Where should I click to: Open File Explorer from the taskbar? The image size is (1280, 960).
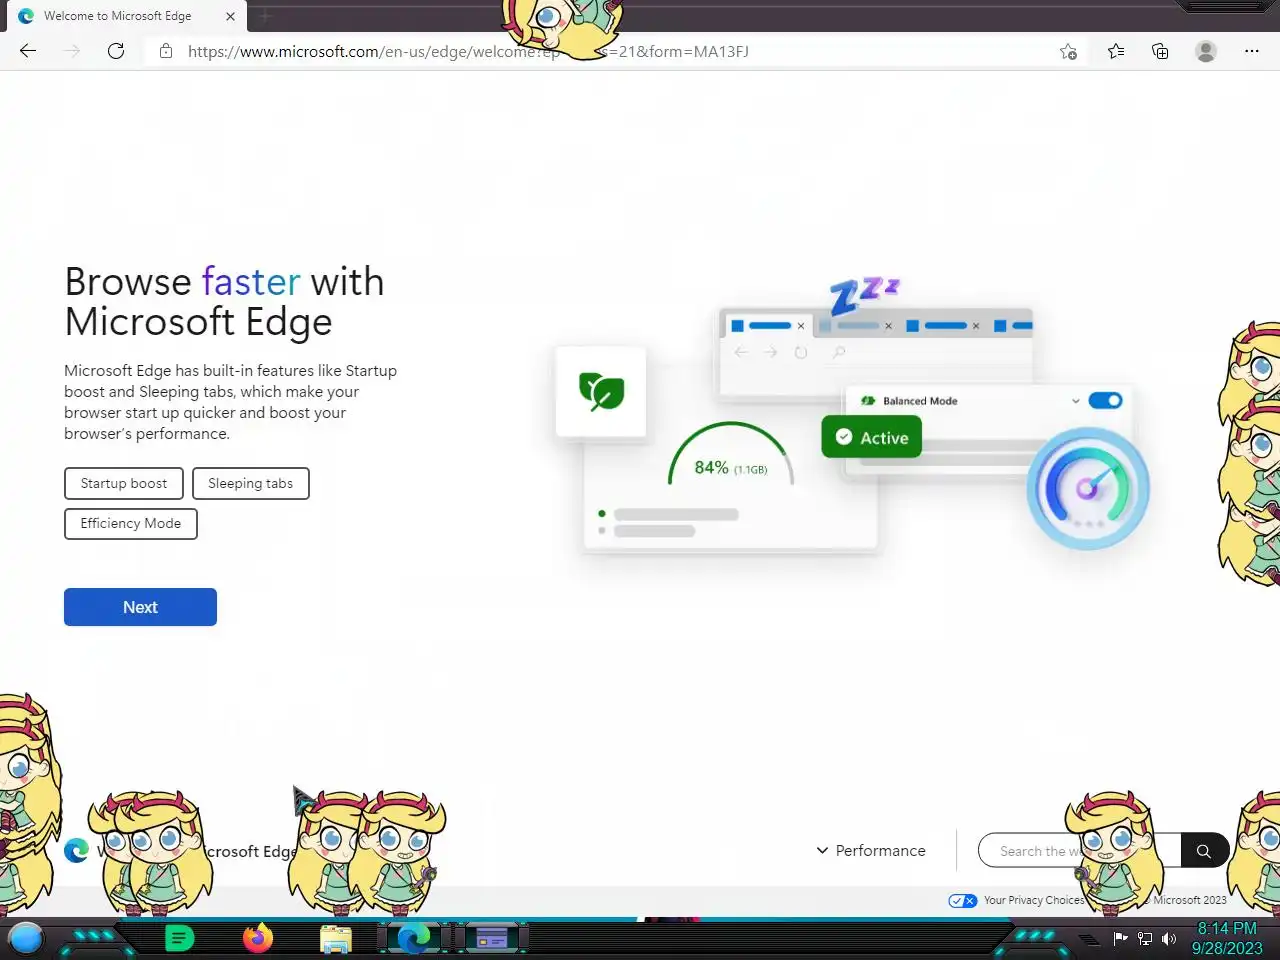336,939
